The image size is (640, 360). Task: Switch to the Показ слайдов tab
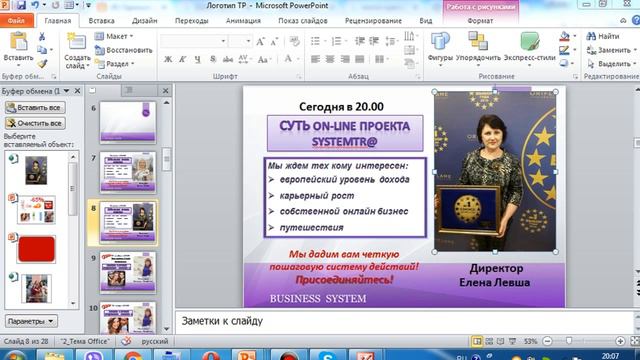pyautogui.click(x=302, y=20)
